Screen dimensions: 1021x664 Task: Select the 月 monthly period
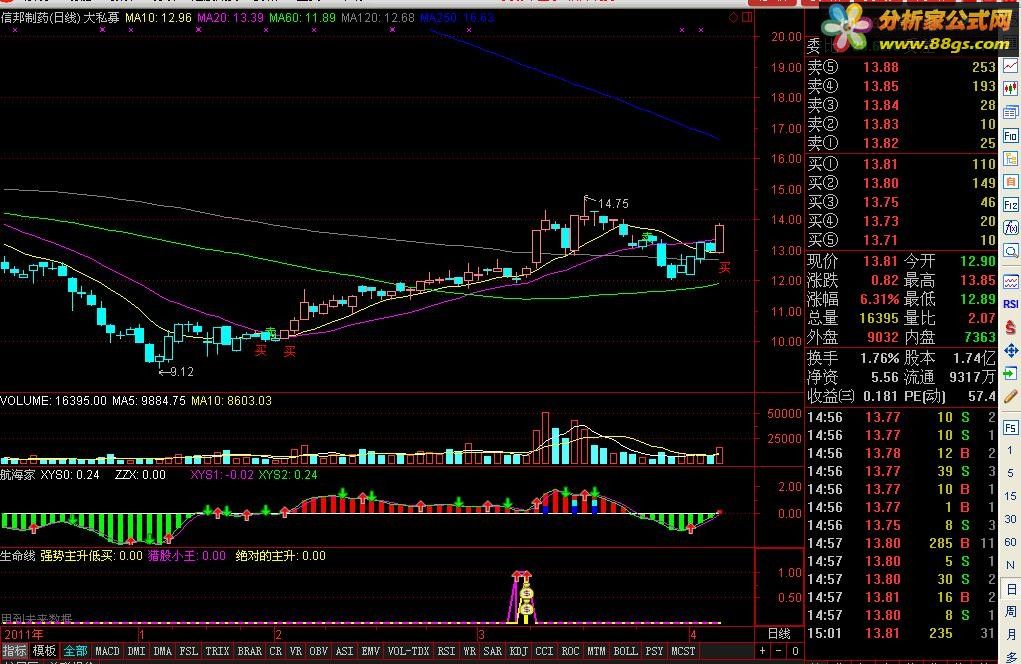coord(1010,635)
